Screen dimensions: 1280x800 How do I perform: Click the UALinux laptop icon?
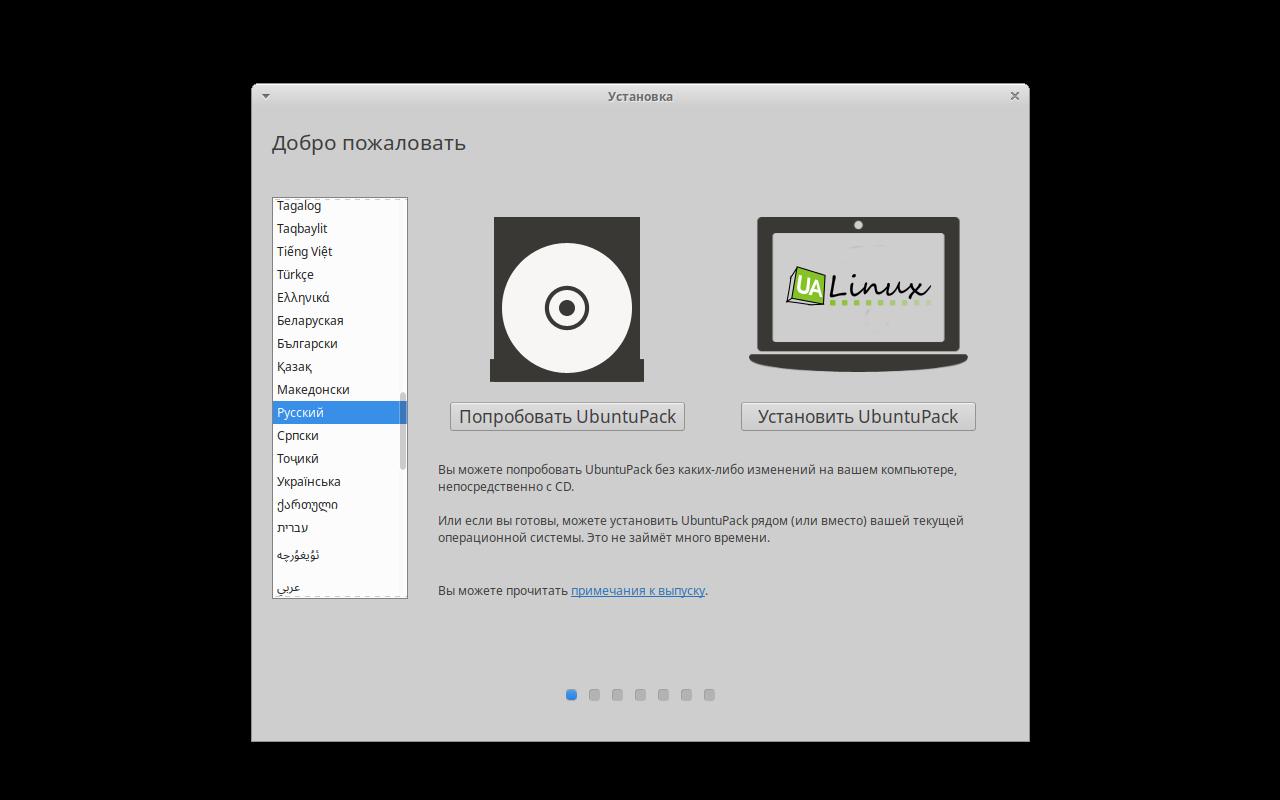[858, 294]
